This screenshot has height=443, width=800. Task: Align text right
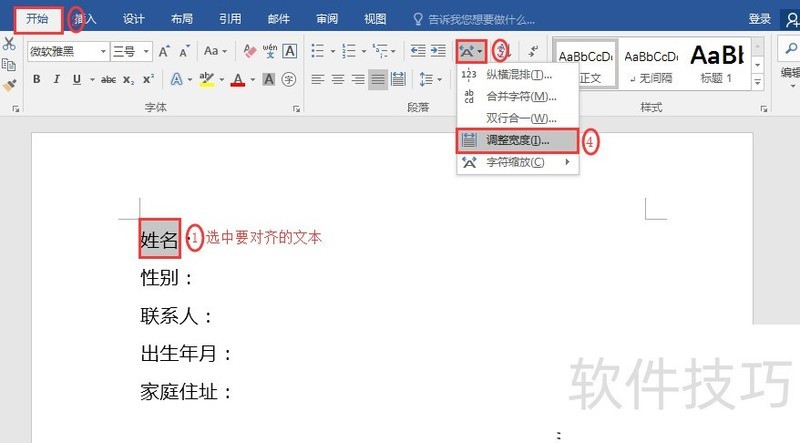[x=358, y=79]
